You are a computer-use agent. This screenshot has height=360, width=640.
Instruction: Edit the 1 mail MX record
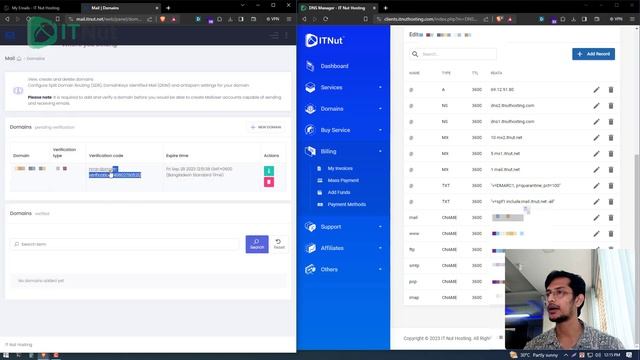tap(596, 169)
